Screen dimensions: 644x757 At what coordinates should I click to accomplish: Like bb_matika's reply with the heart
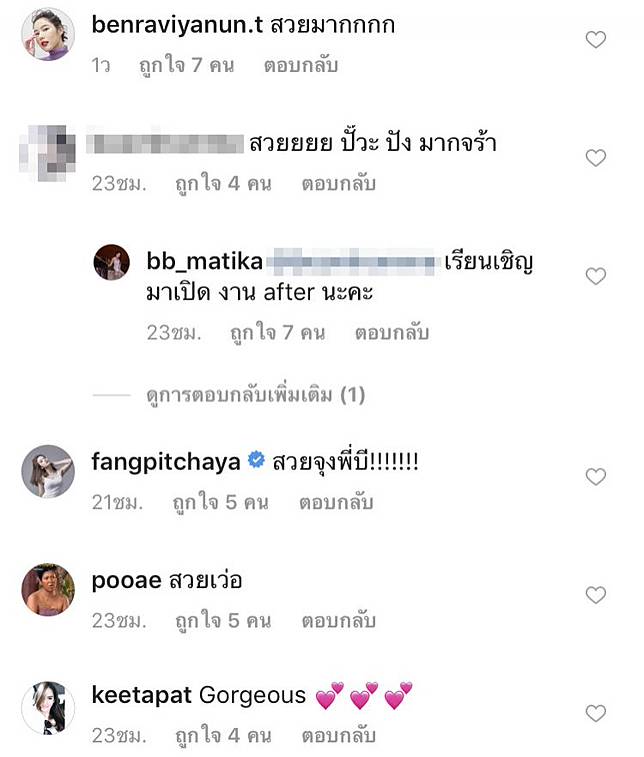(595, 276)
